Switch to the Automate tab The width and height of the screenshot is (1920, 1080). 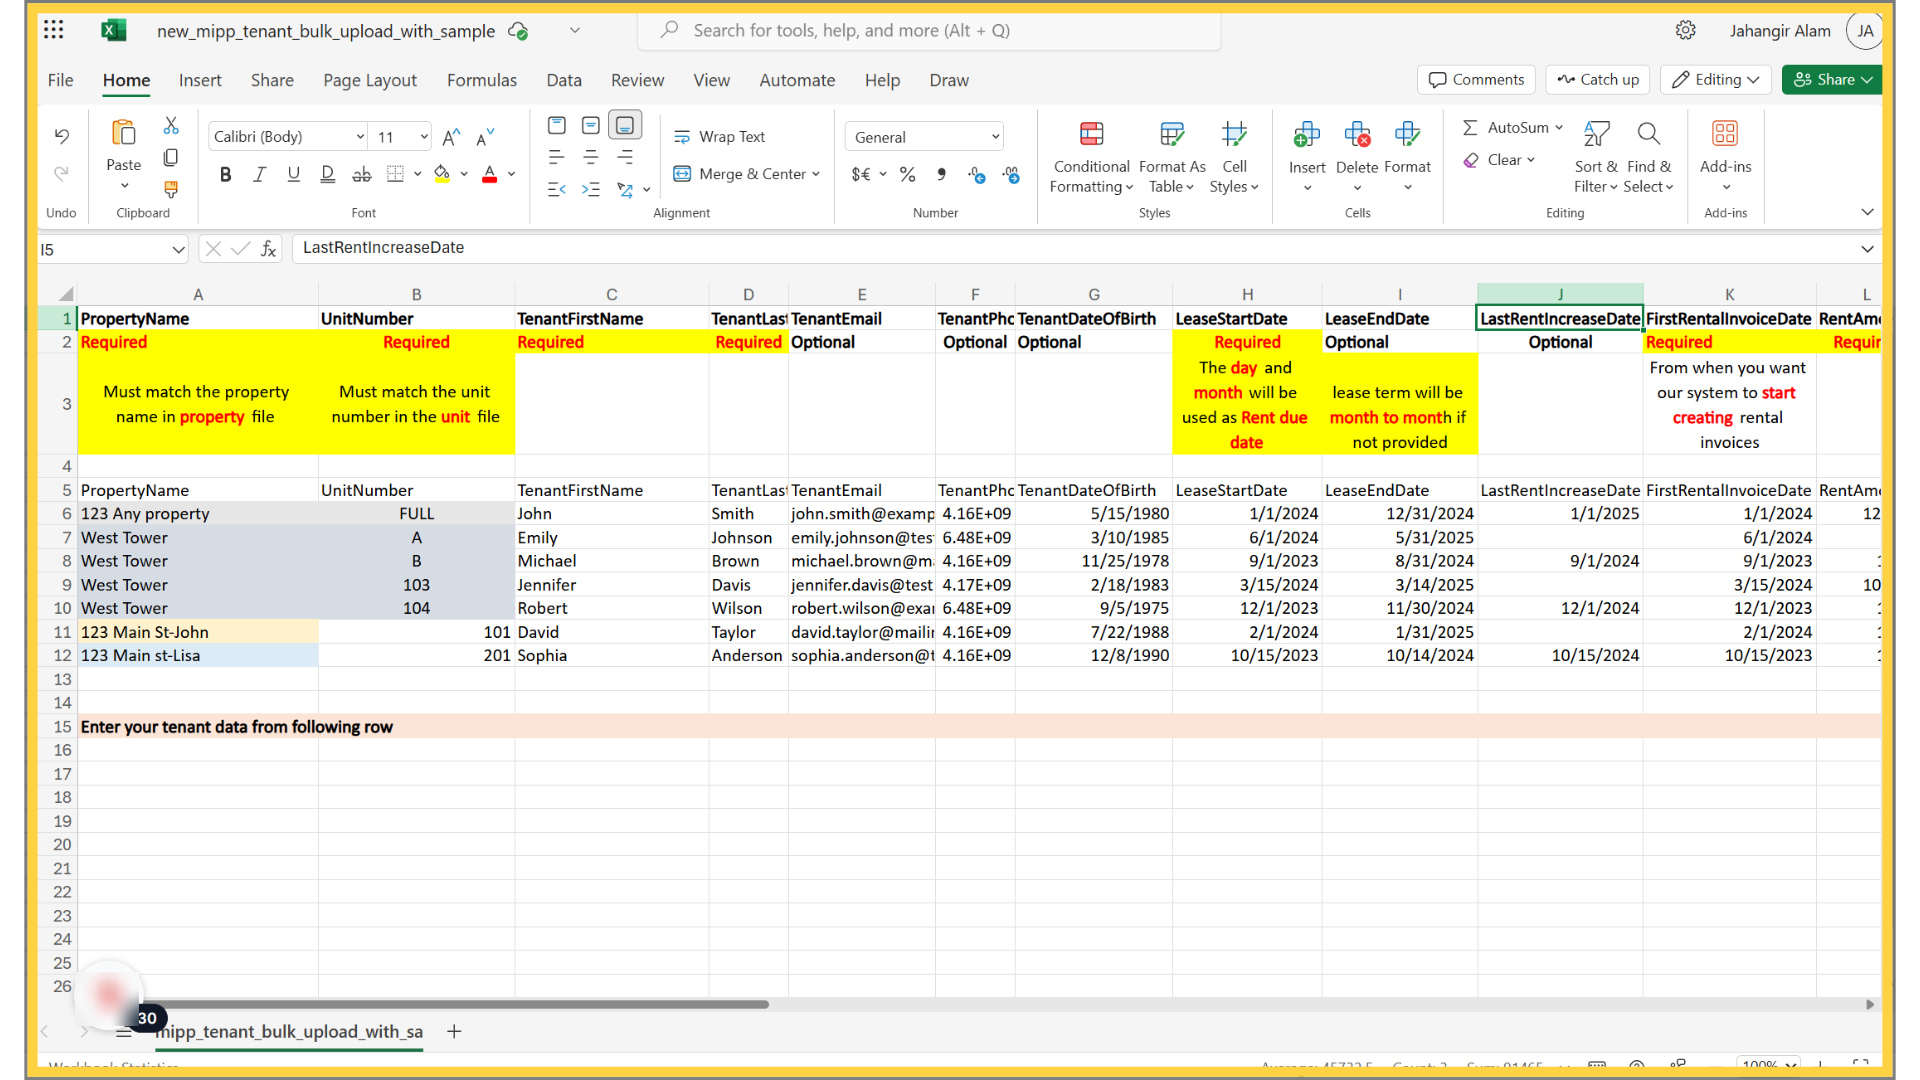[797, 80]
